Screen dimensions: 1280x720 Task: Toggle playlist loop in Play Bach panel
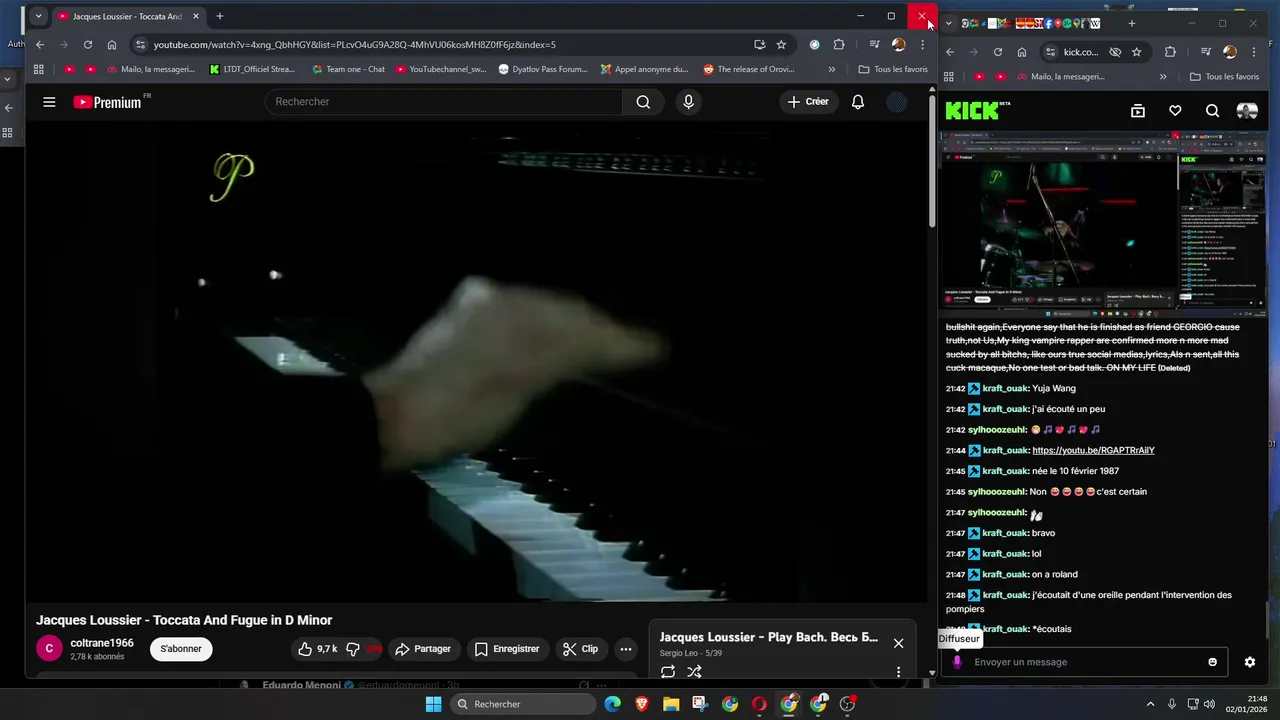(x=668, y=672)
